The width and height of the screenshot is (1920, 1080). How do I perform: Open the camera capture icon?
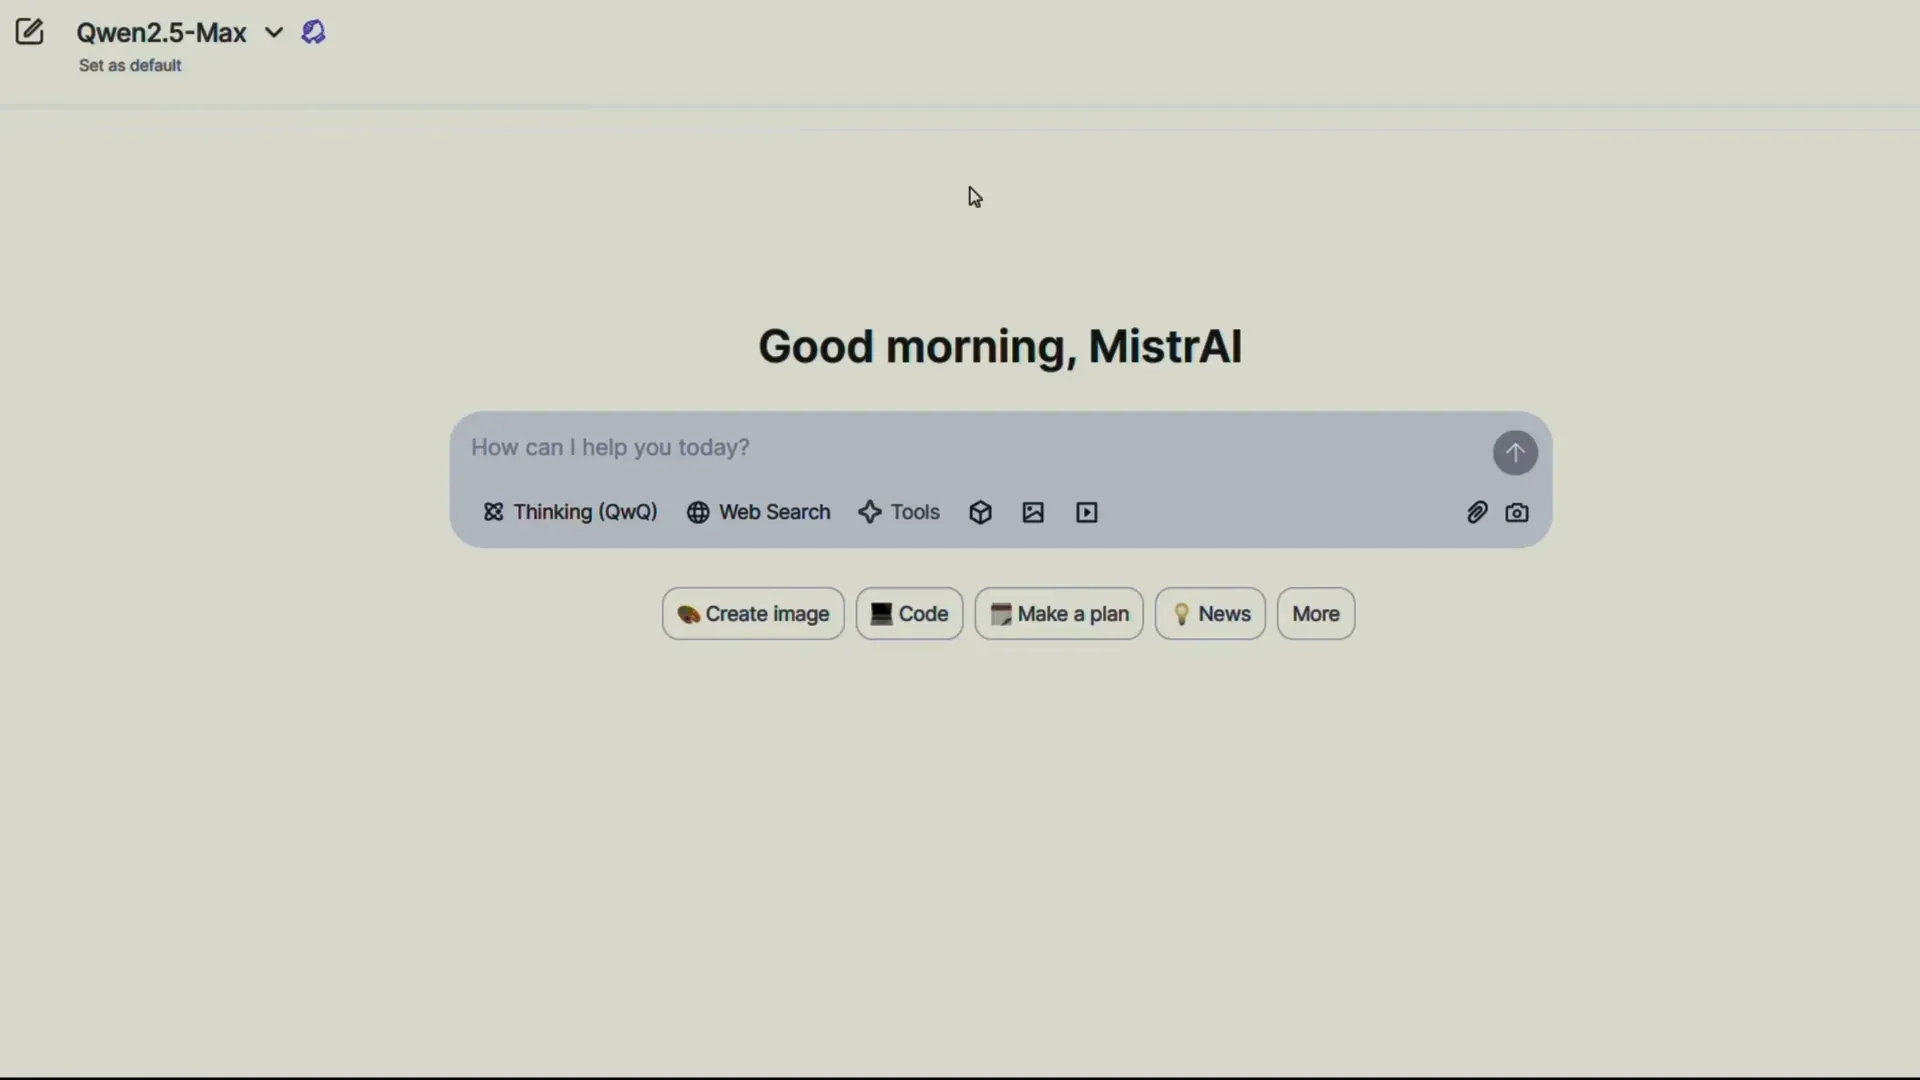pos(1517,512)
